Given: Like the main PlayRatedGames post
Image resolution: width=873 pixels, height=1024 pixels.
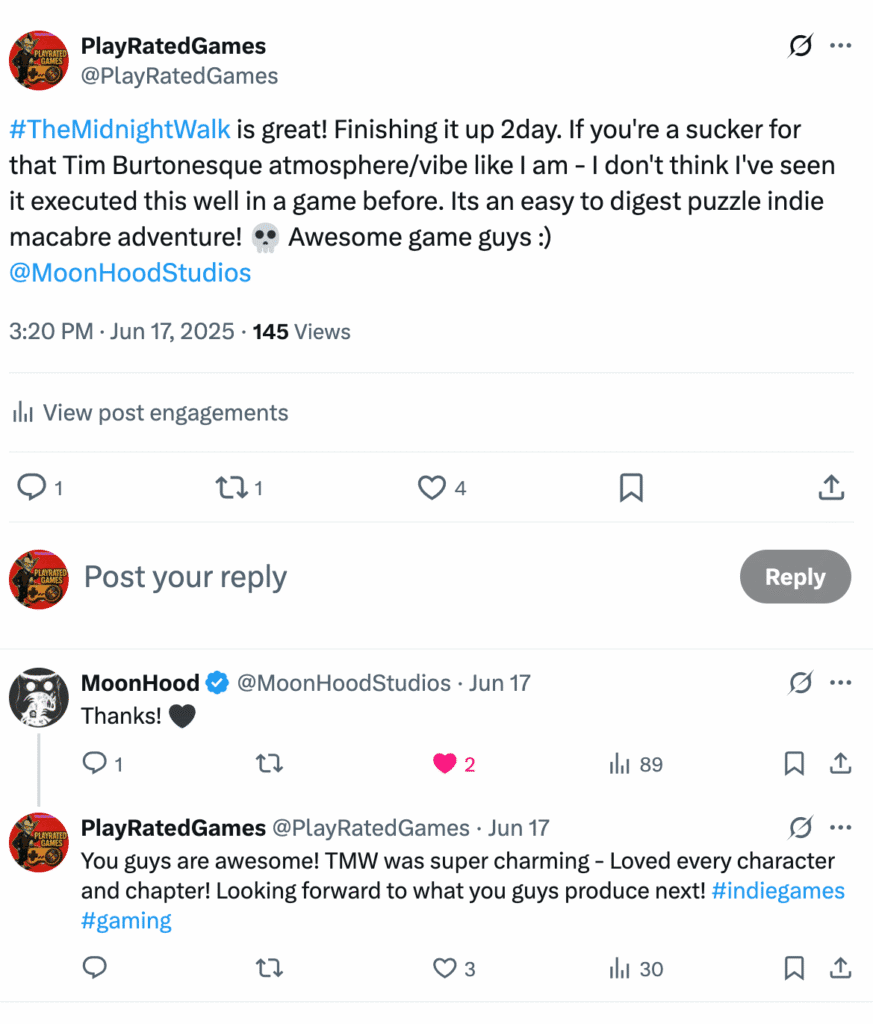Looking at the screenshot, I should (x=432, y=488).
